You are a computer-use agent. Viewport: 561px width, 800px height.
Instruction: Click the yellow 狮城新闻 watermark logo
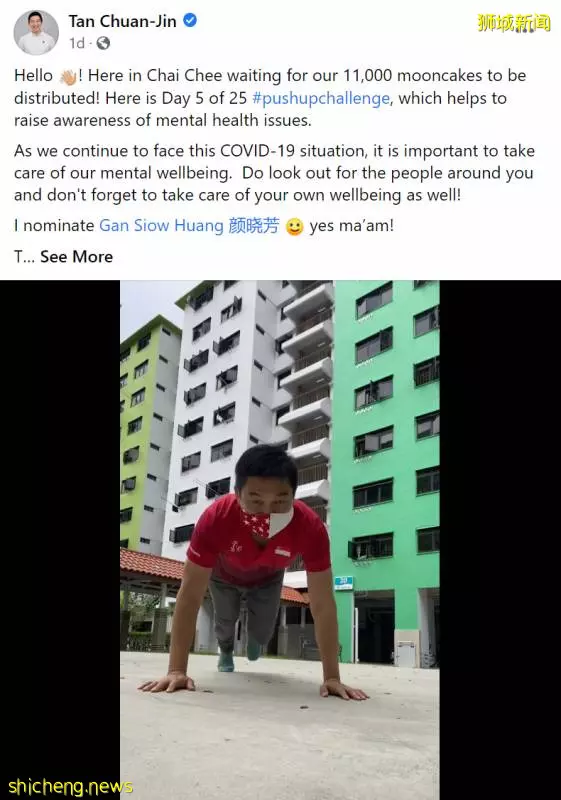(x=514, y=22)
